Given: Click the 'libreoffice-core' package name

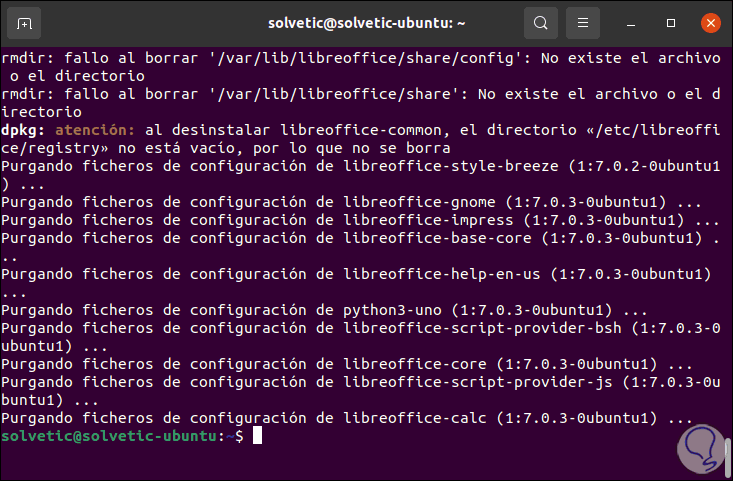Looking at the screenshot, I should click(x=415, y=364).
